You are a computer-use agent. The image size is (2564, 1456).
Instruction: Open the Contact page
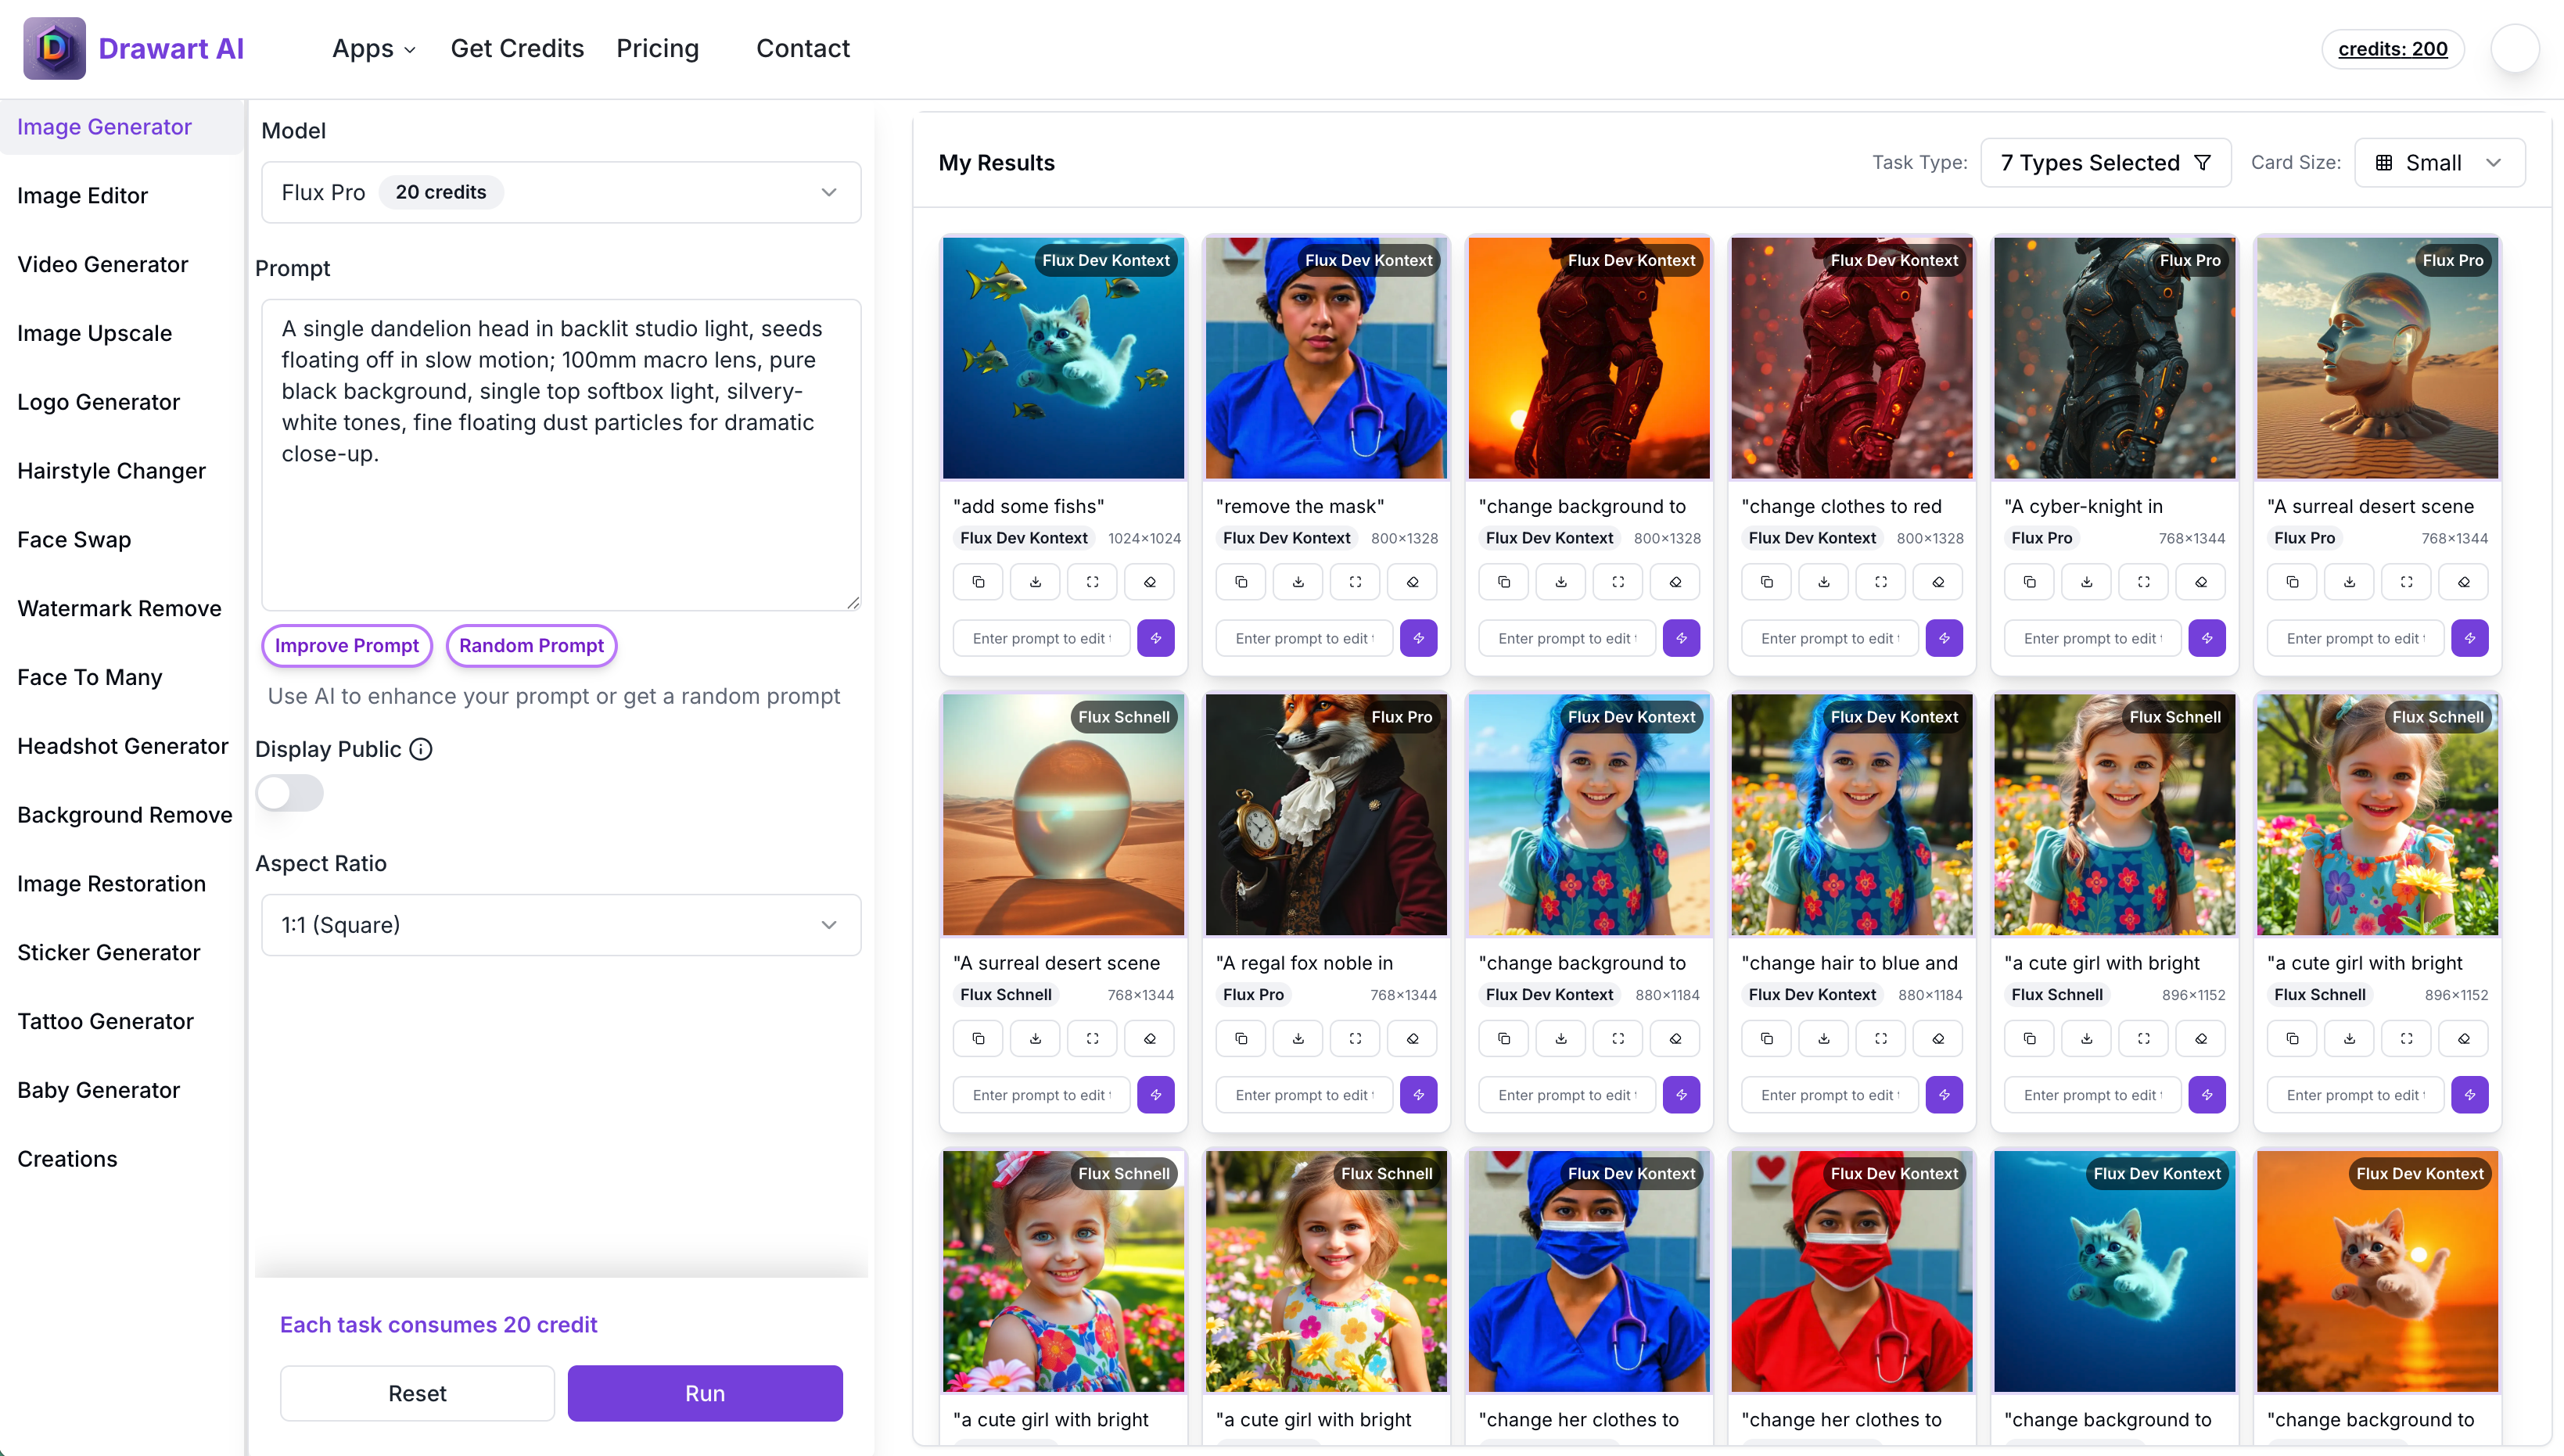click(x=802, y=48)
